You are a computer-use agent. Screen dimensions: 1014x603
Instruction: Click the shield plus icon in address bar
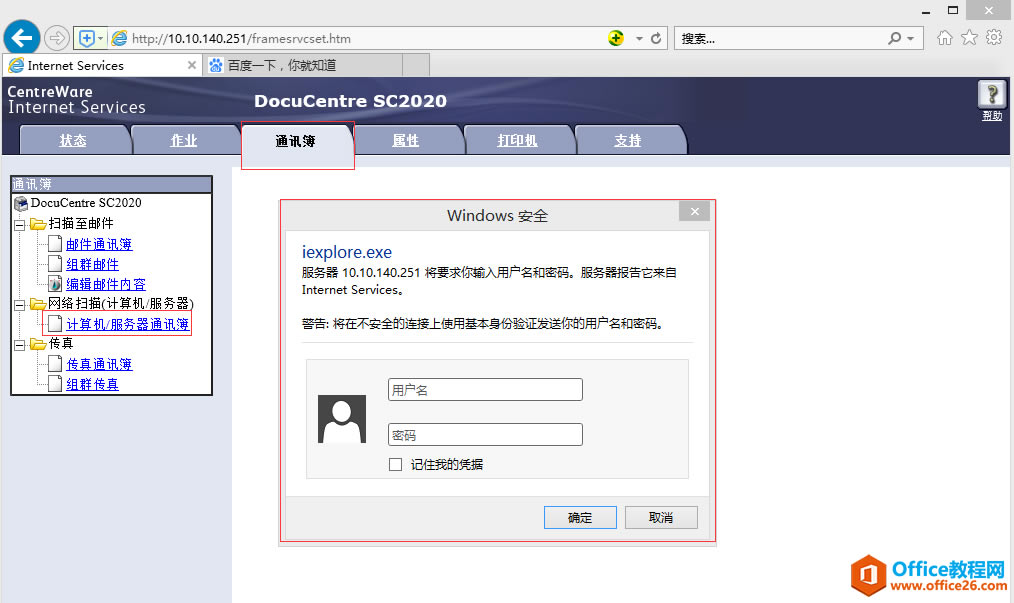point(87,38)
